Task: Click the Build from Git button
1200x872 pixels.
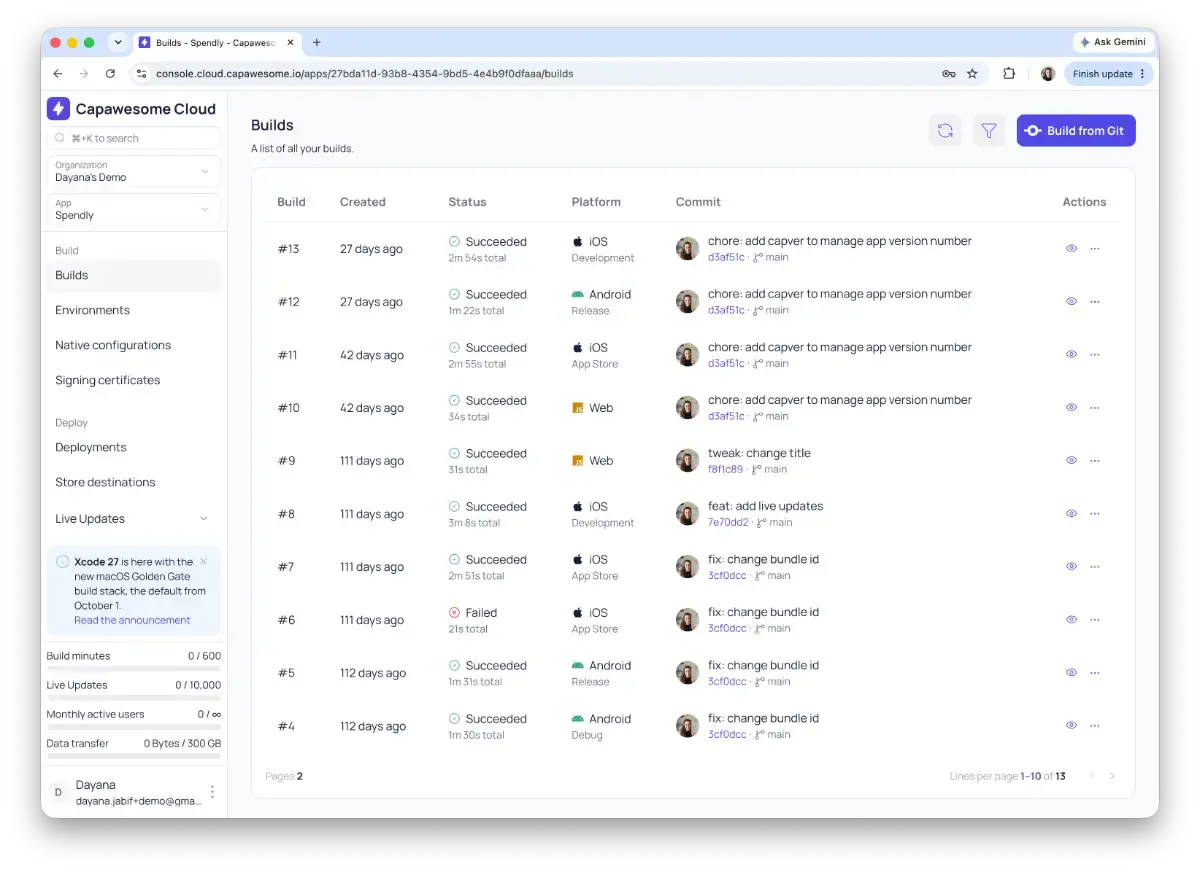Action: [x=1076, y=131]
